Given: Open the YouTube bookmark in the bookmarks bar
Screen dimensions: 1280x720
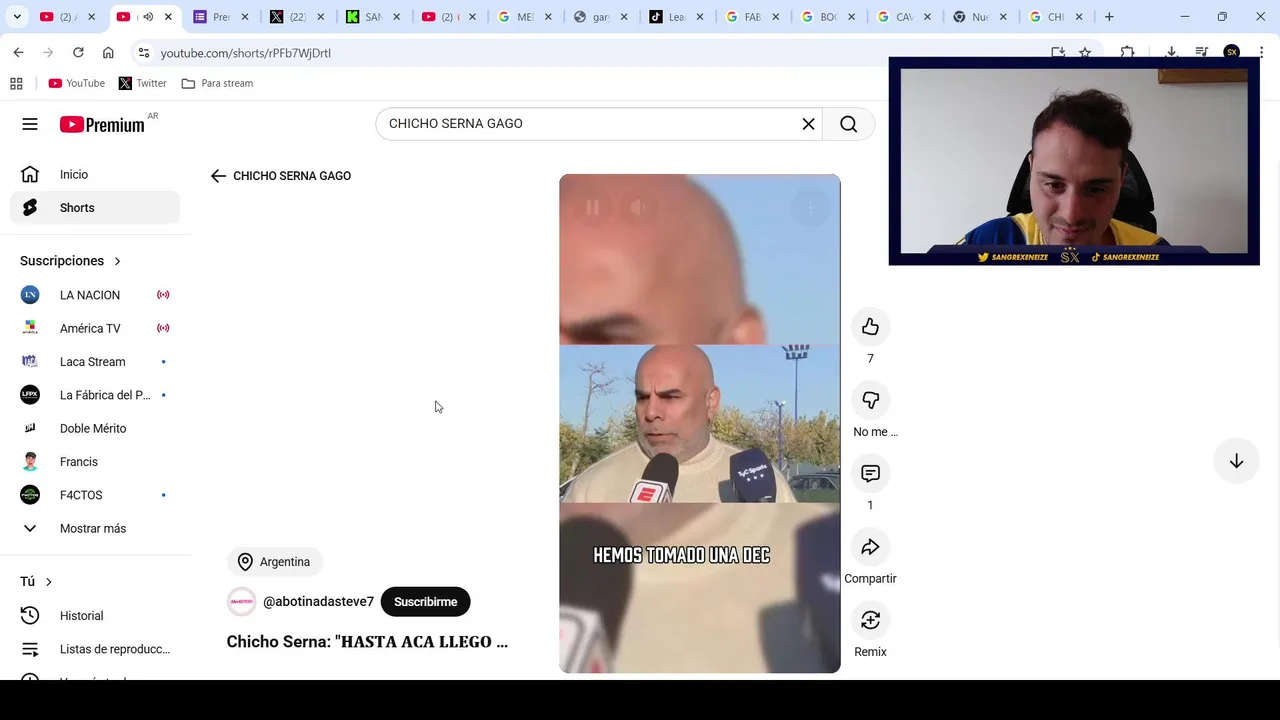Looking at the screenshot, I should 77,83.
